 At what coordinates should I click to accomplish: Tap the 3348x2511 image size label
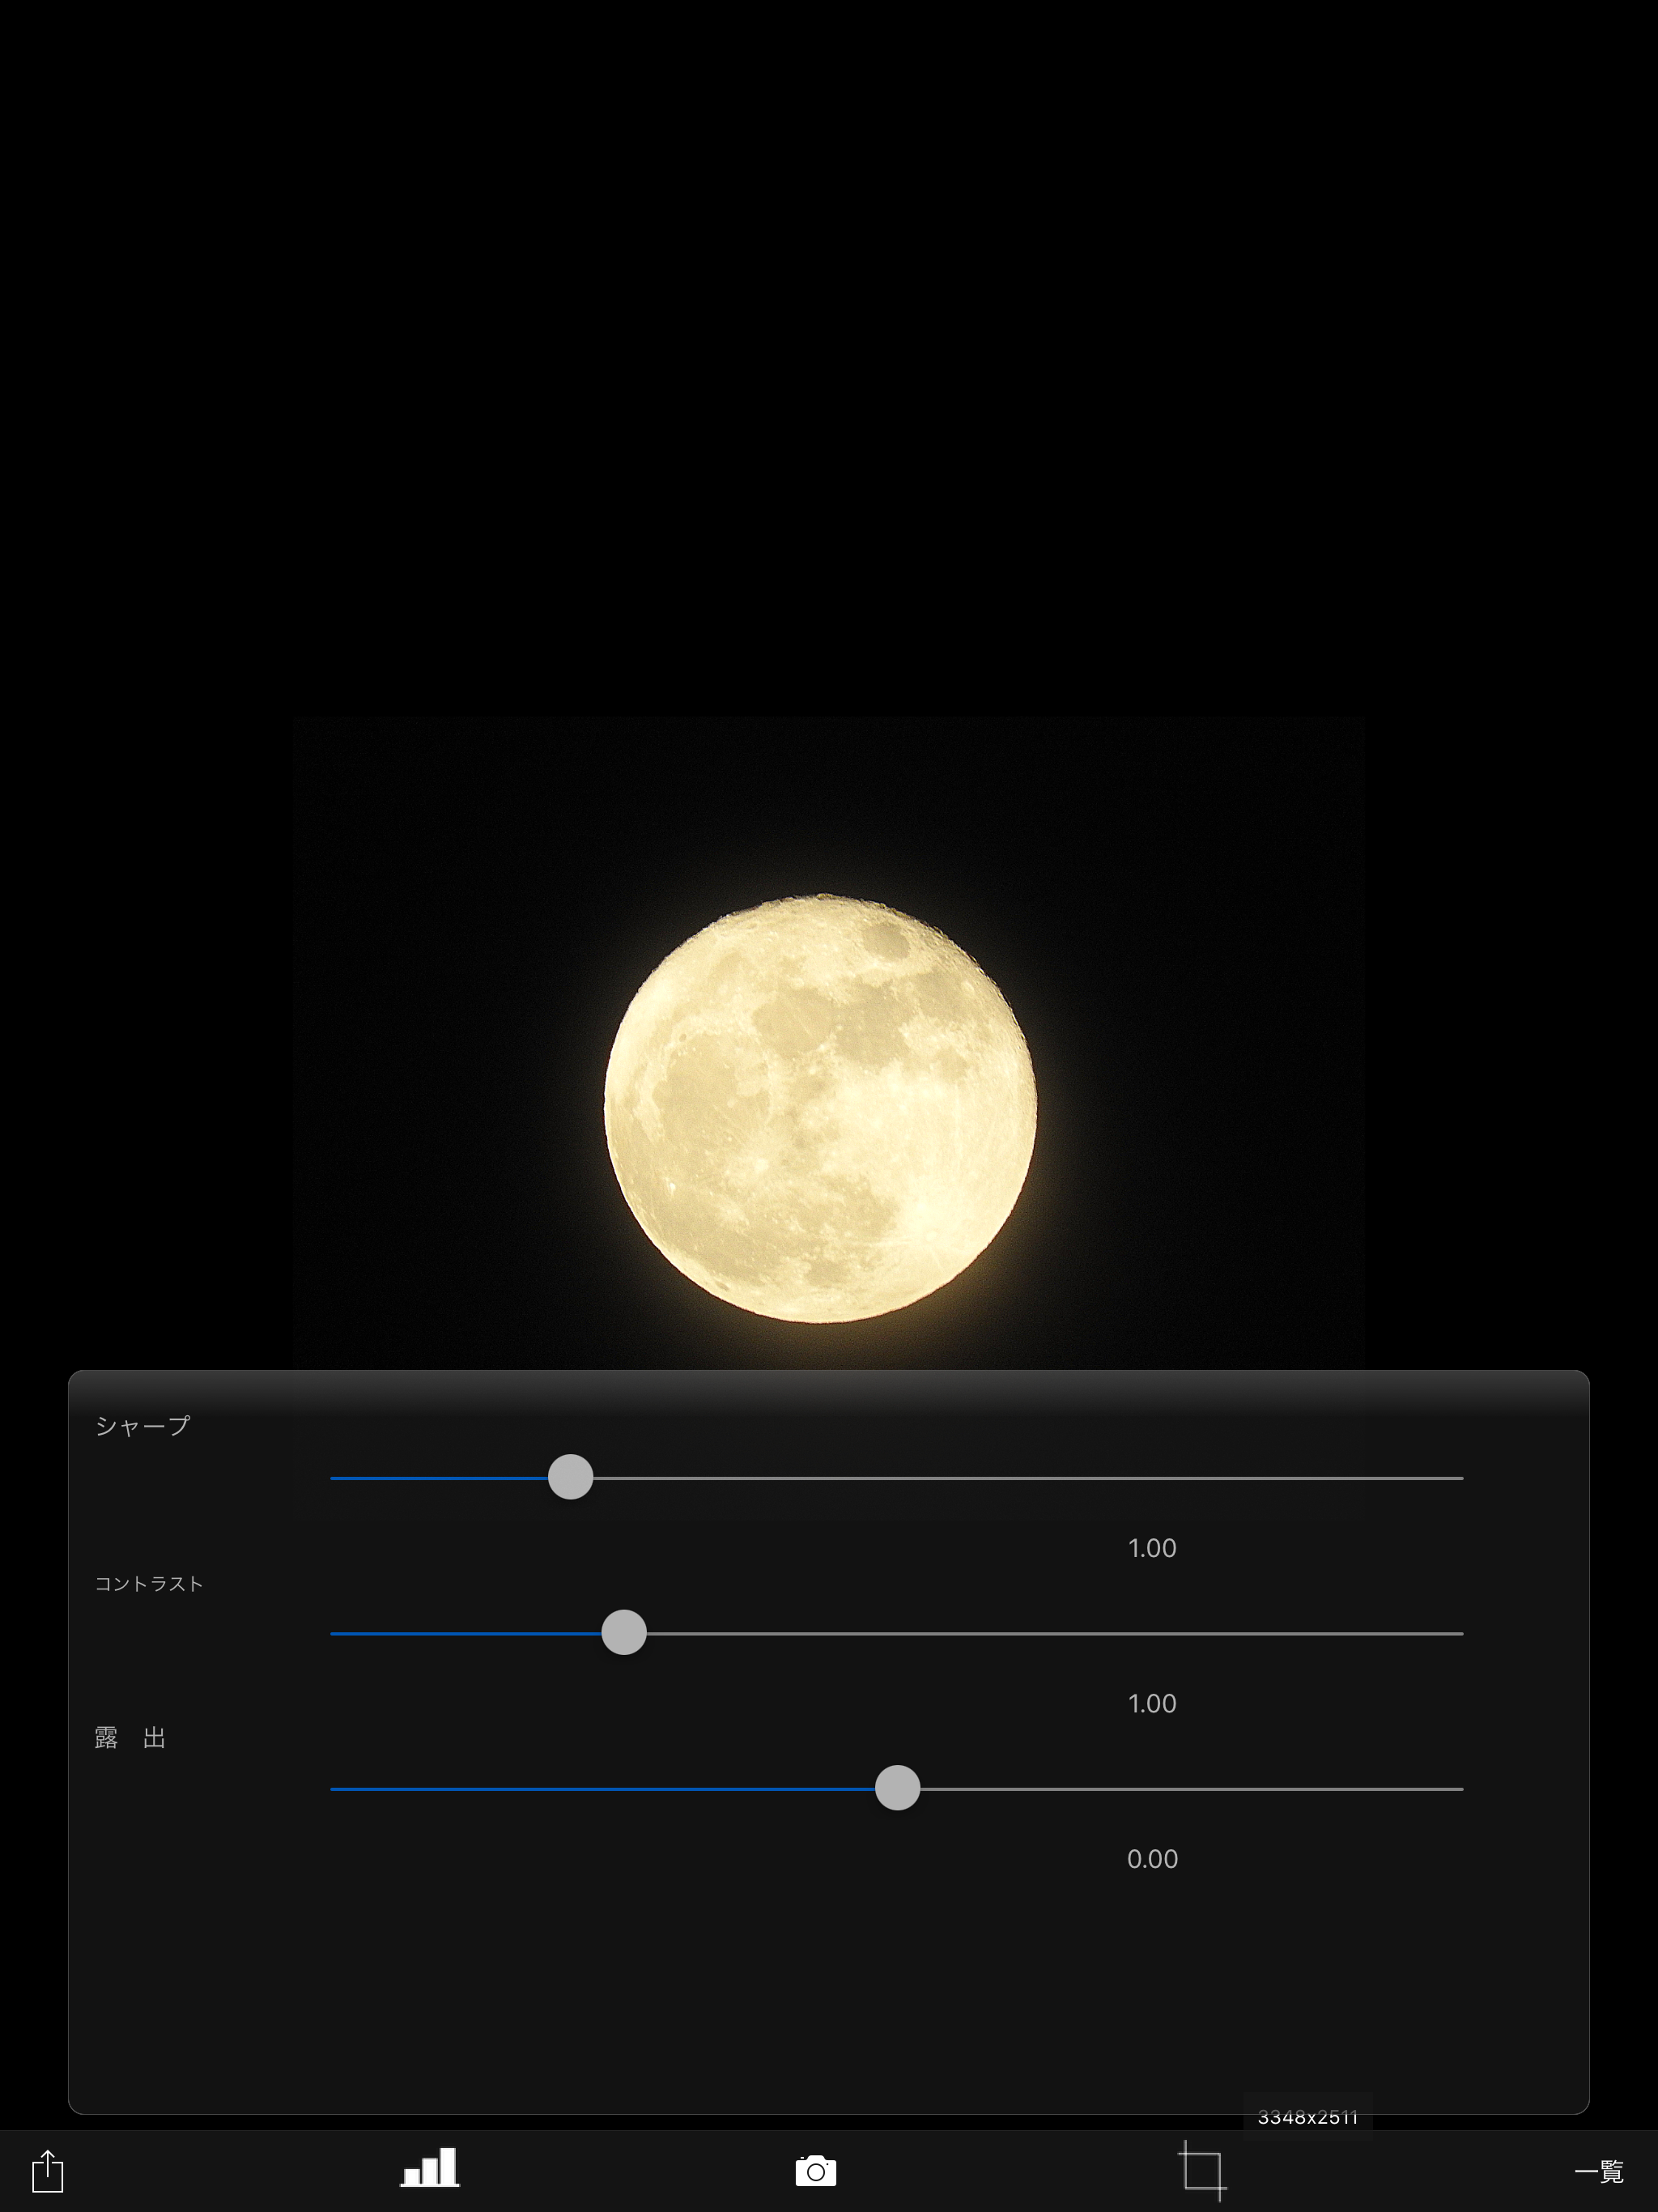click(1307, 2117)
